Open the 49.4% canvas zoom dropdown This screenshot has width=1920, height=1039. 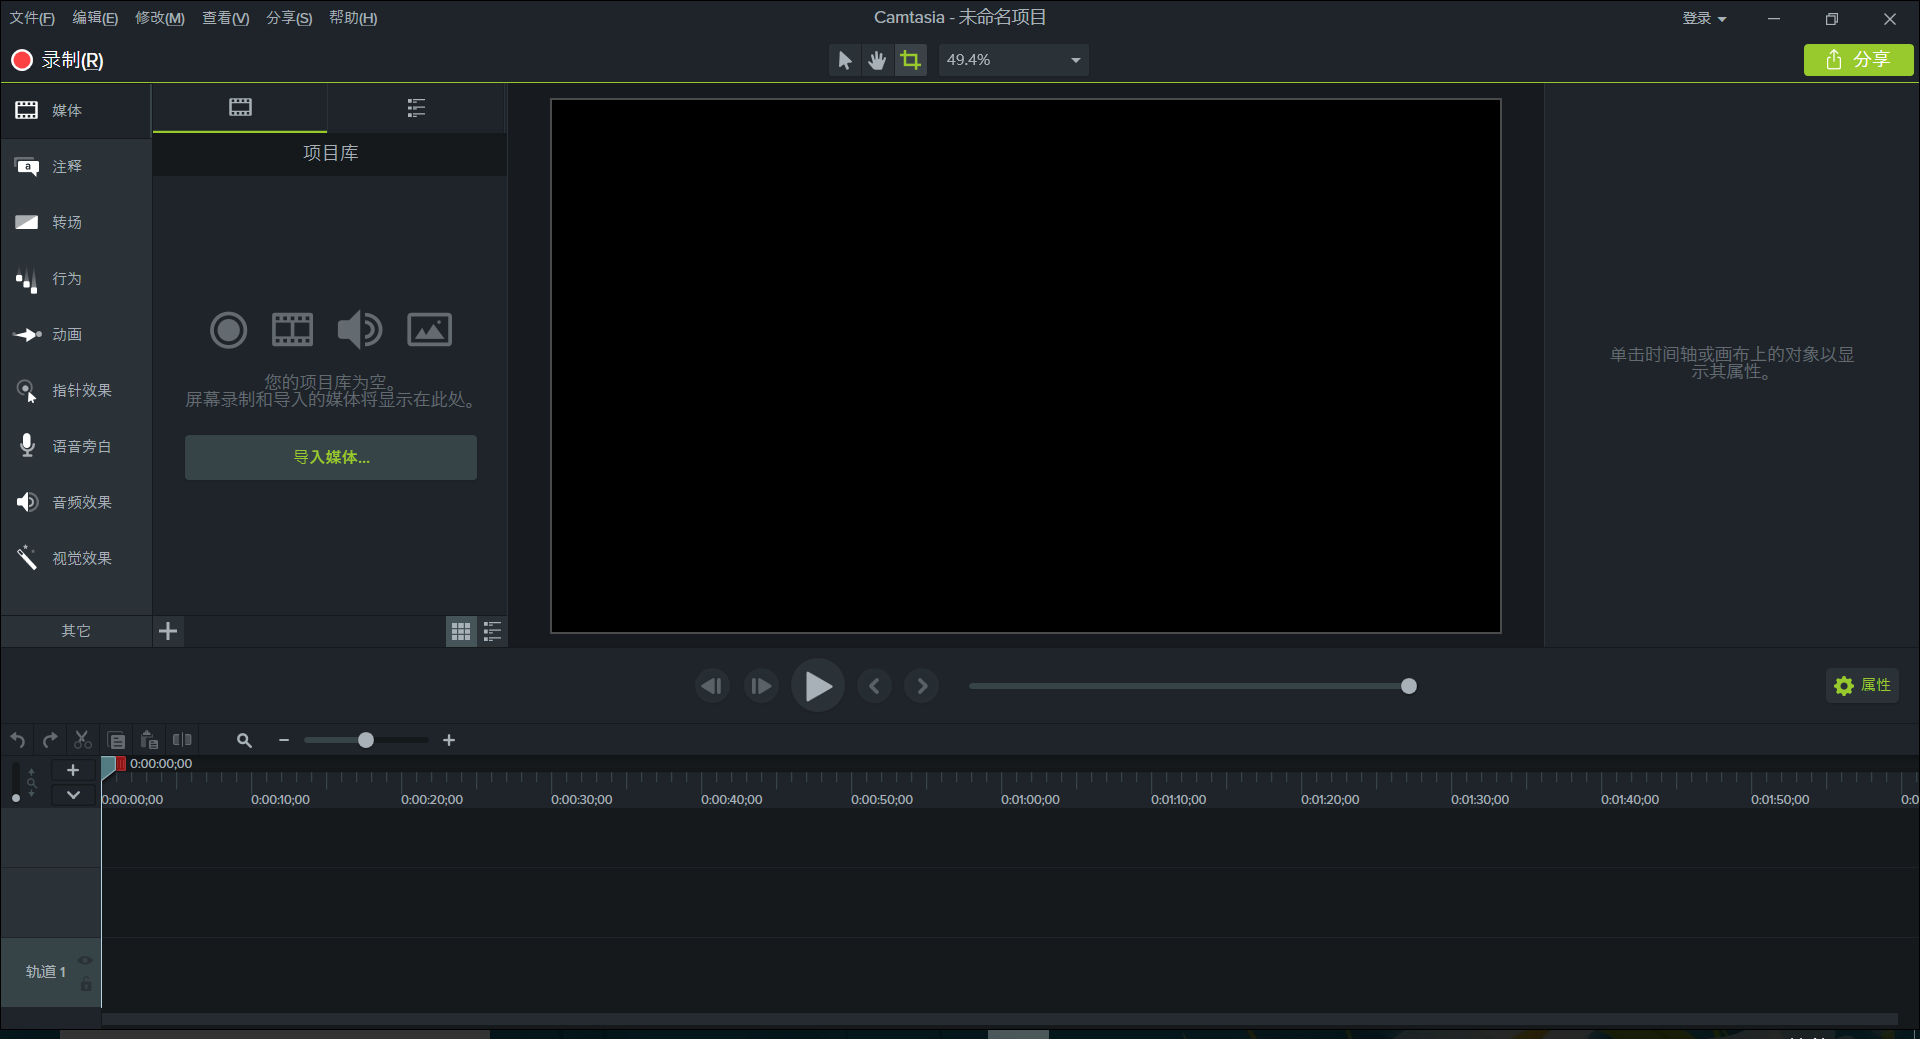point(1013,60)
